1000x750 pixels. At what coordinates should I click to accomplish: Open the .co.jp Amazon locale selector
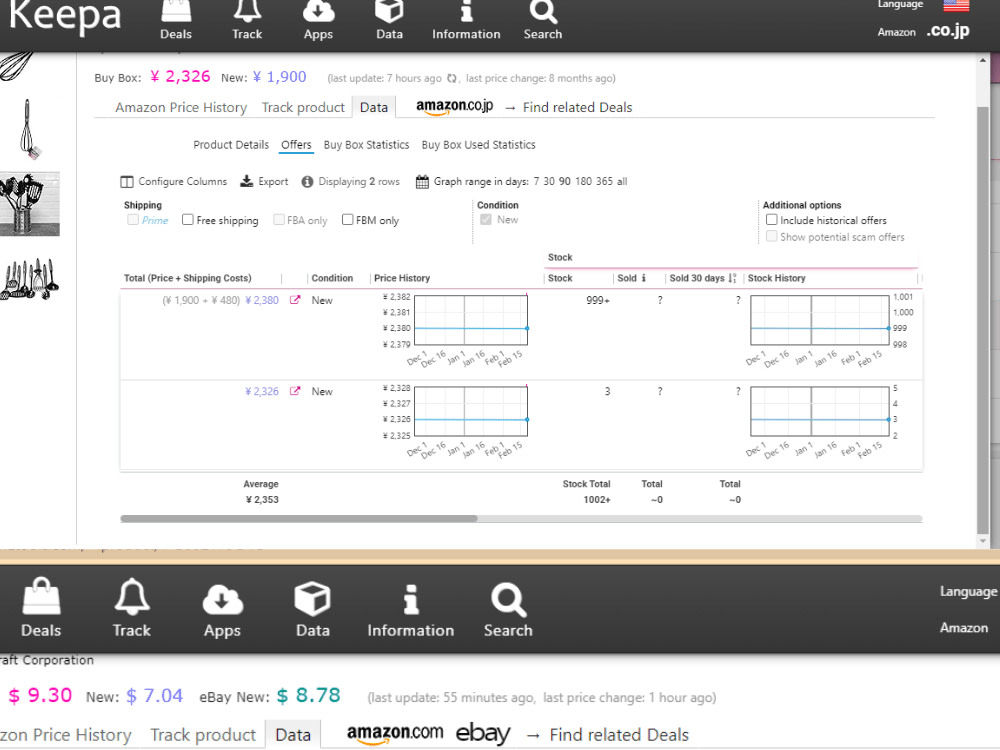948,31
